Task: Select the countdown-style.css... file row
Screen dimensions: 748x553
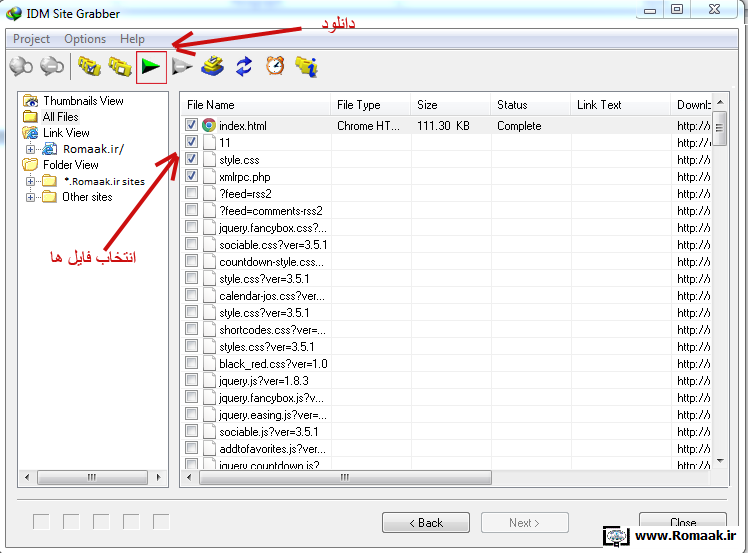Action: coord(446,262)
